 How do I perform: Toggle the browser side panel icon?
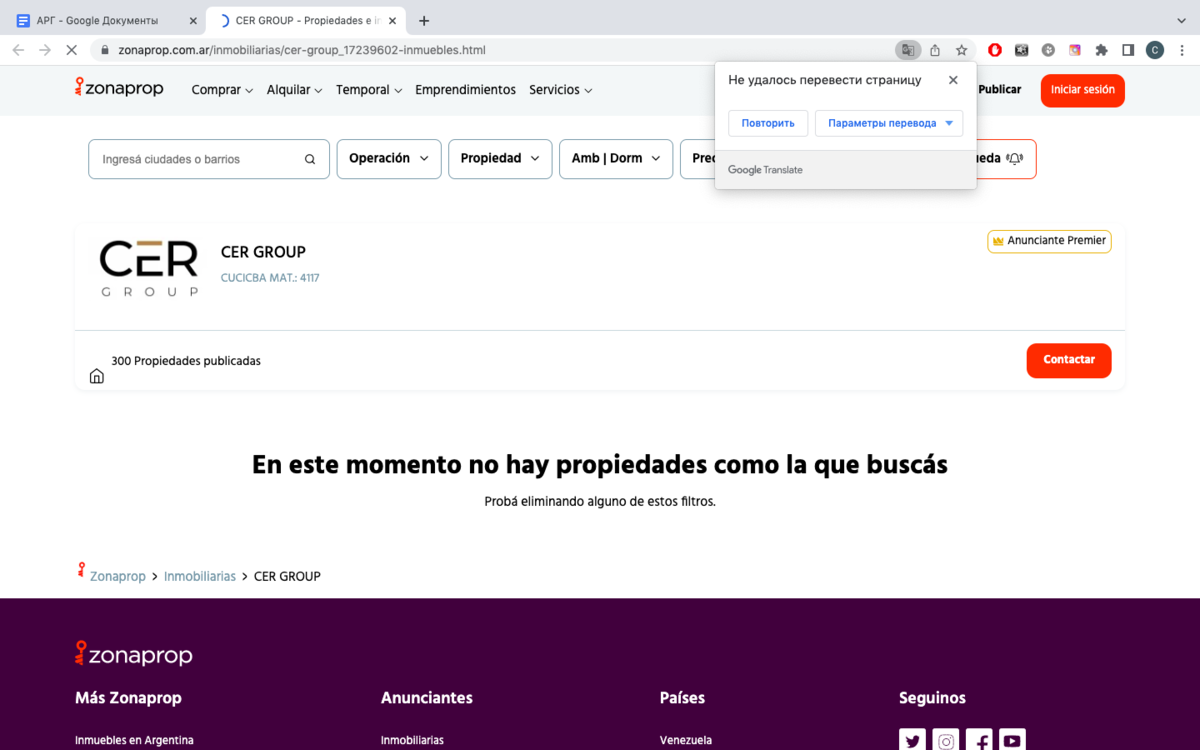coord(1128,50)
